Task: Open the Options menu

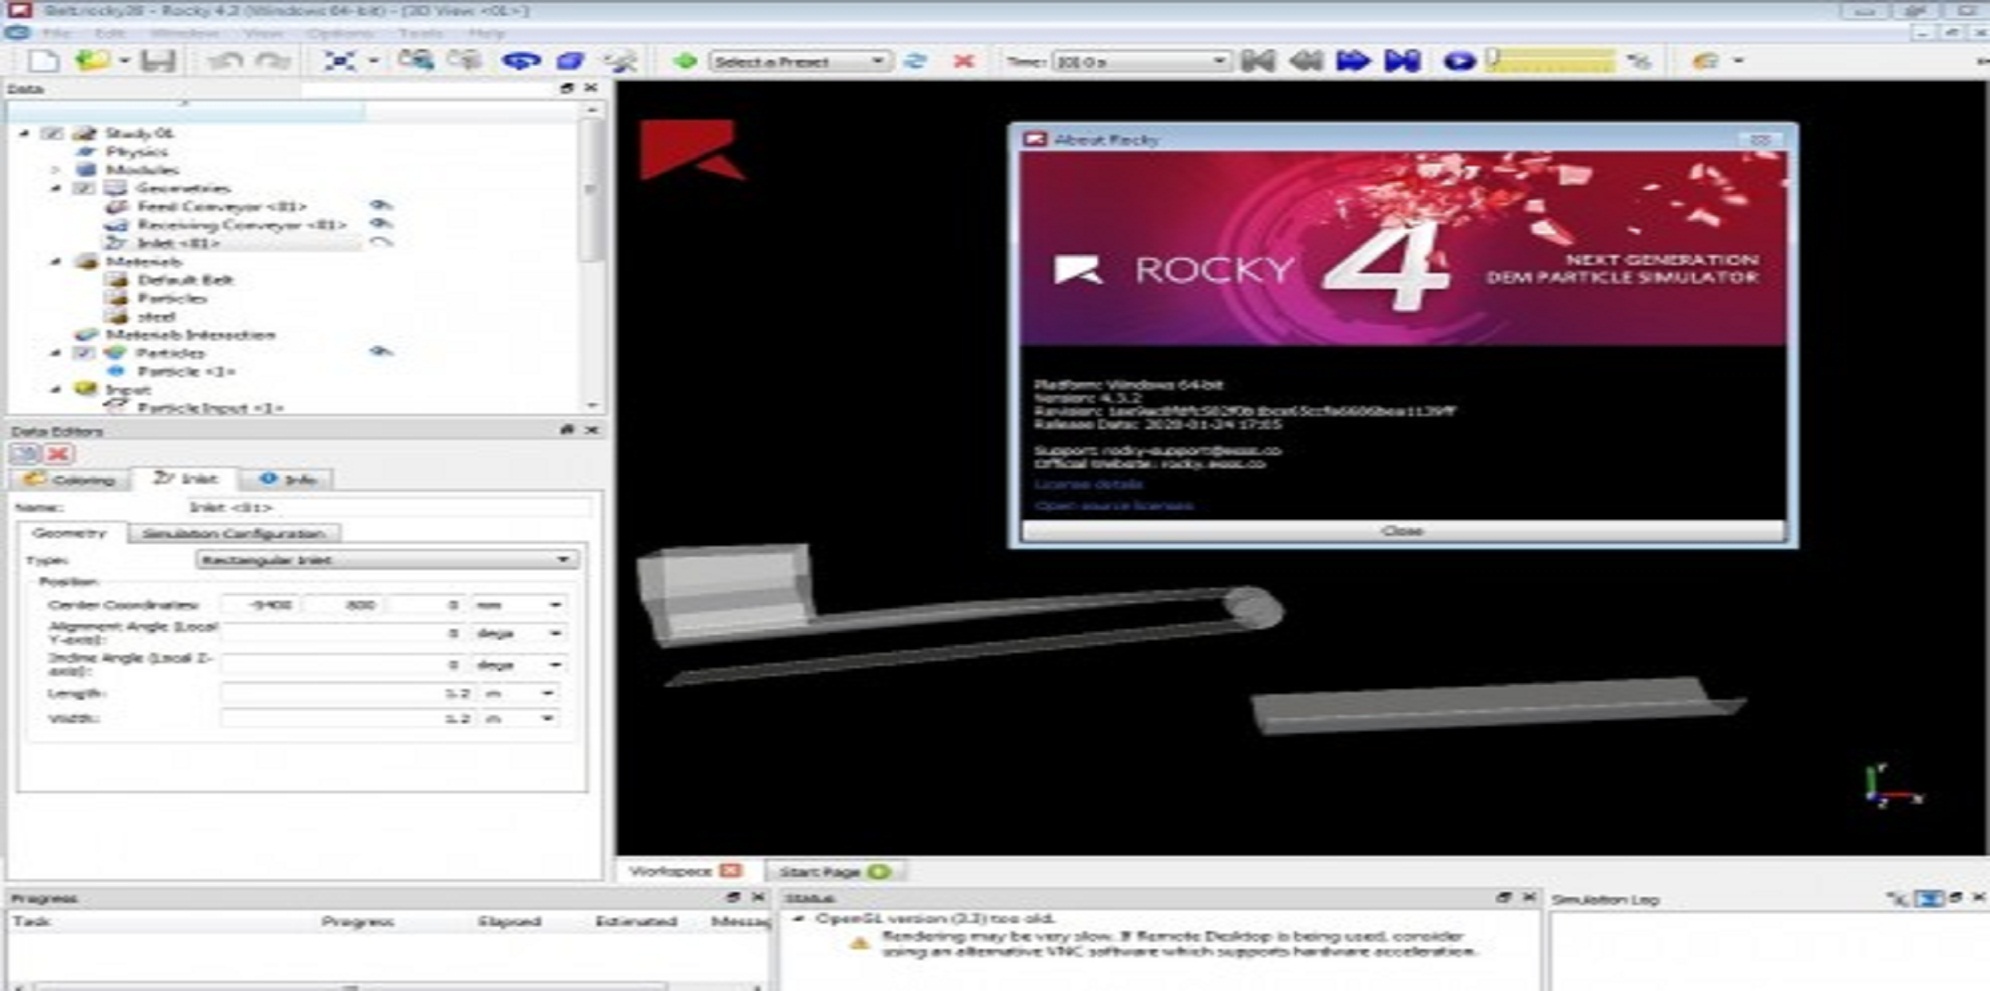Action: tap(340, 33)
